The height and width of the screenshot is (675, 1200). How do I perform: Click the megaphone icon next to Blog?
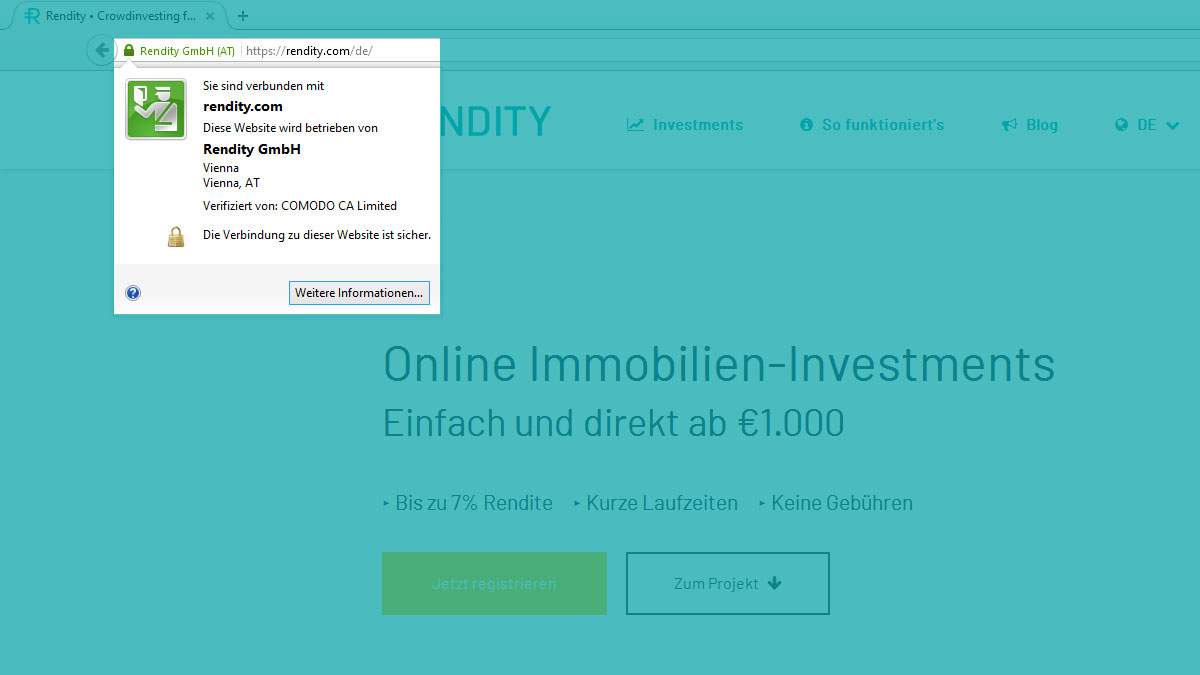(x=1010, y=125)
